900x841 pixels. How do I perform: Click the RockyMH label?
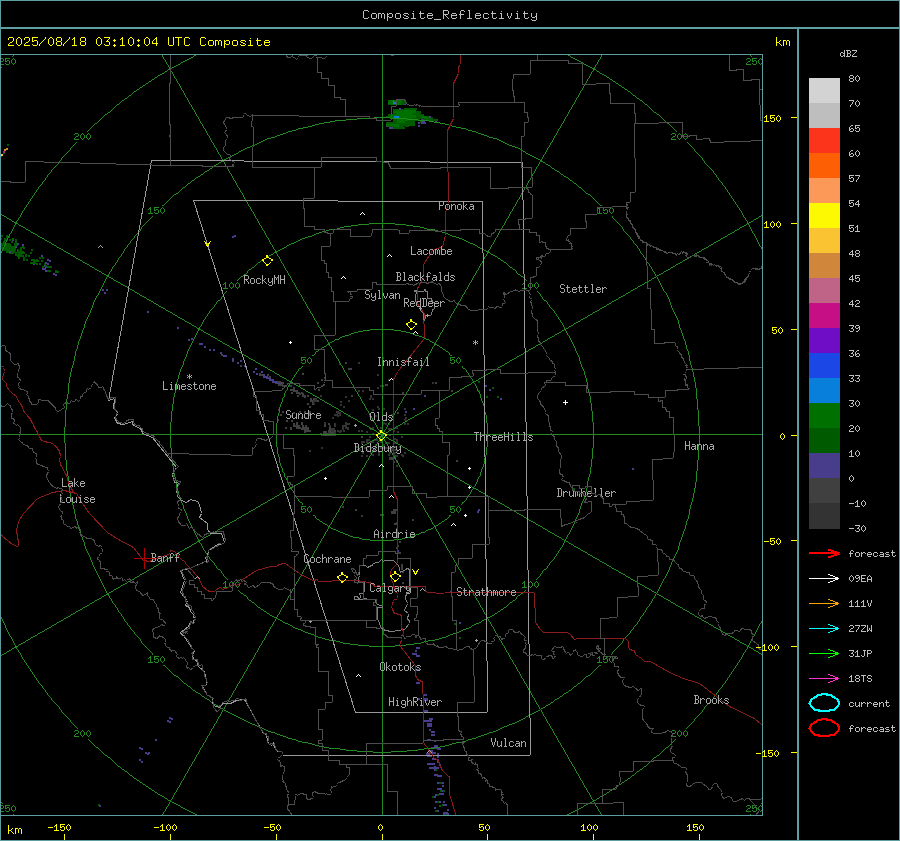(264, 280)
